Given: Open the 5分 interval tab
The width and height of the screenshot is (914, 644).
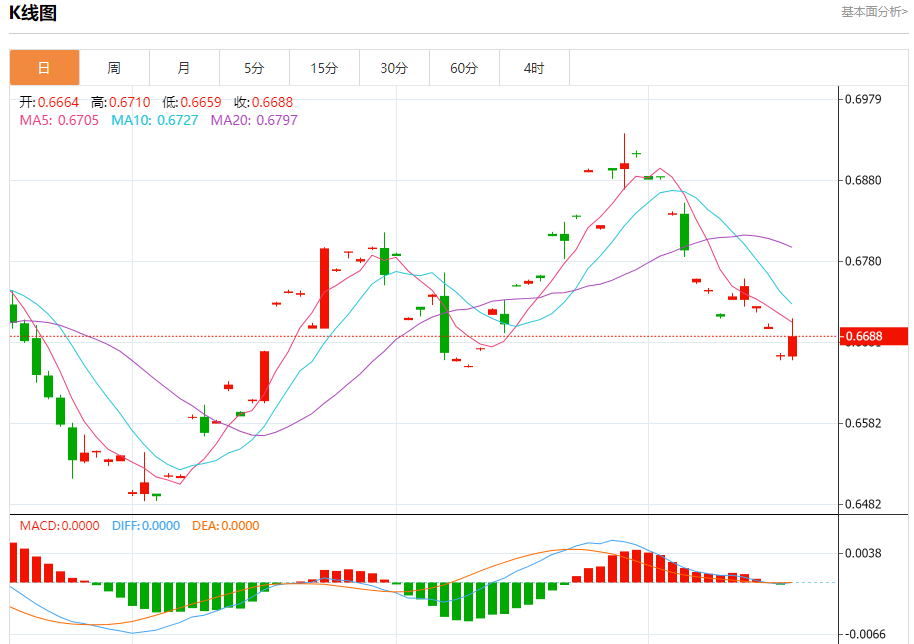Looking at the screenshot, I should coord(254,68).
